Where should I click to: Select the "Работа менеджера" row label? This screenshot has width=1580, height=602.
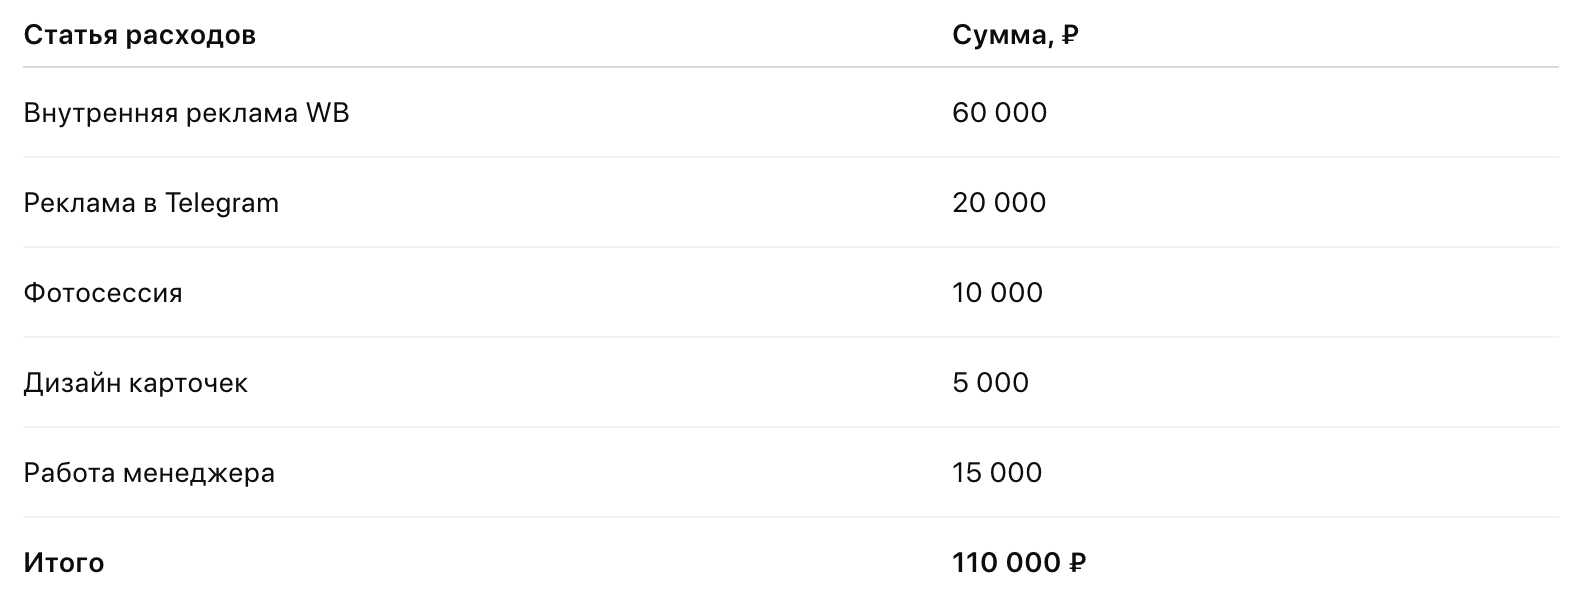tap(149, 473)
